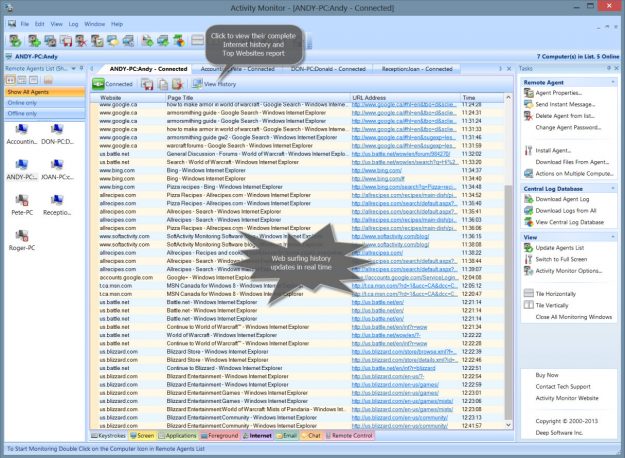Click the Delete Agent from list icon
625x458 pixels.
pyautogui.click(x=528, y=116)
